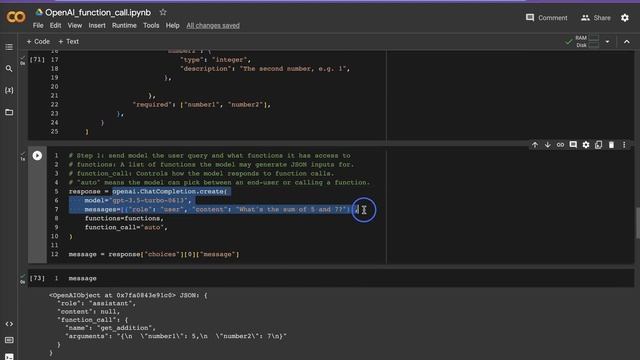Open more cell actions menu
The image size is (640, 360).
tap(624, 145)
